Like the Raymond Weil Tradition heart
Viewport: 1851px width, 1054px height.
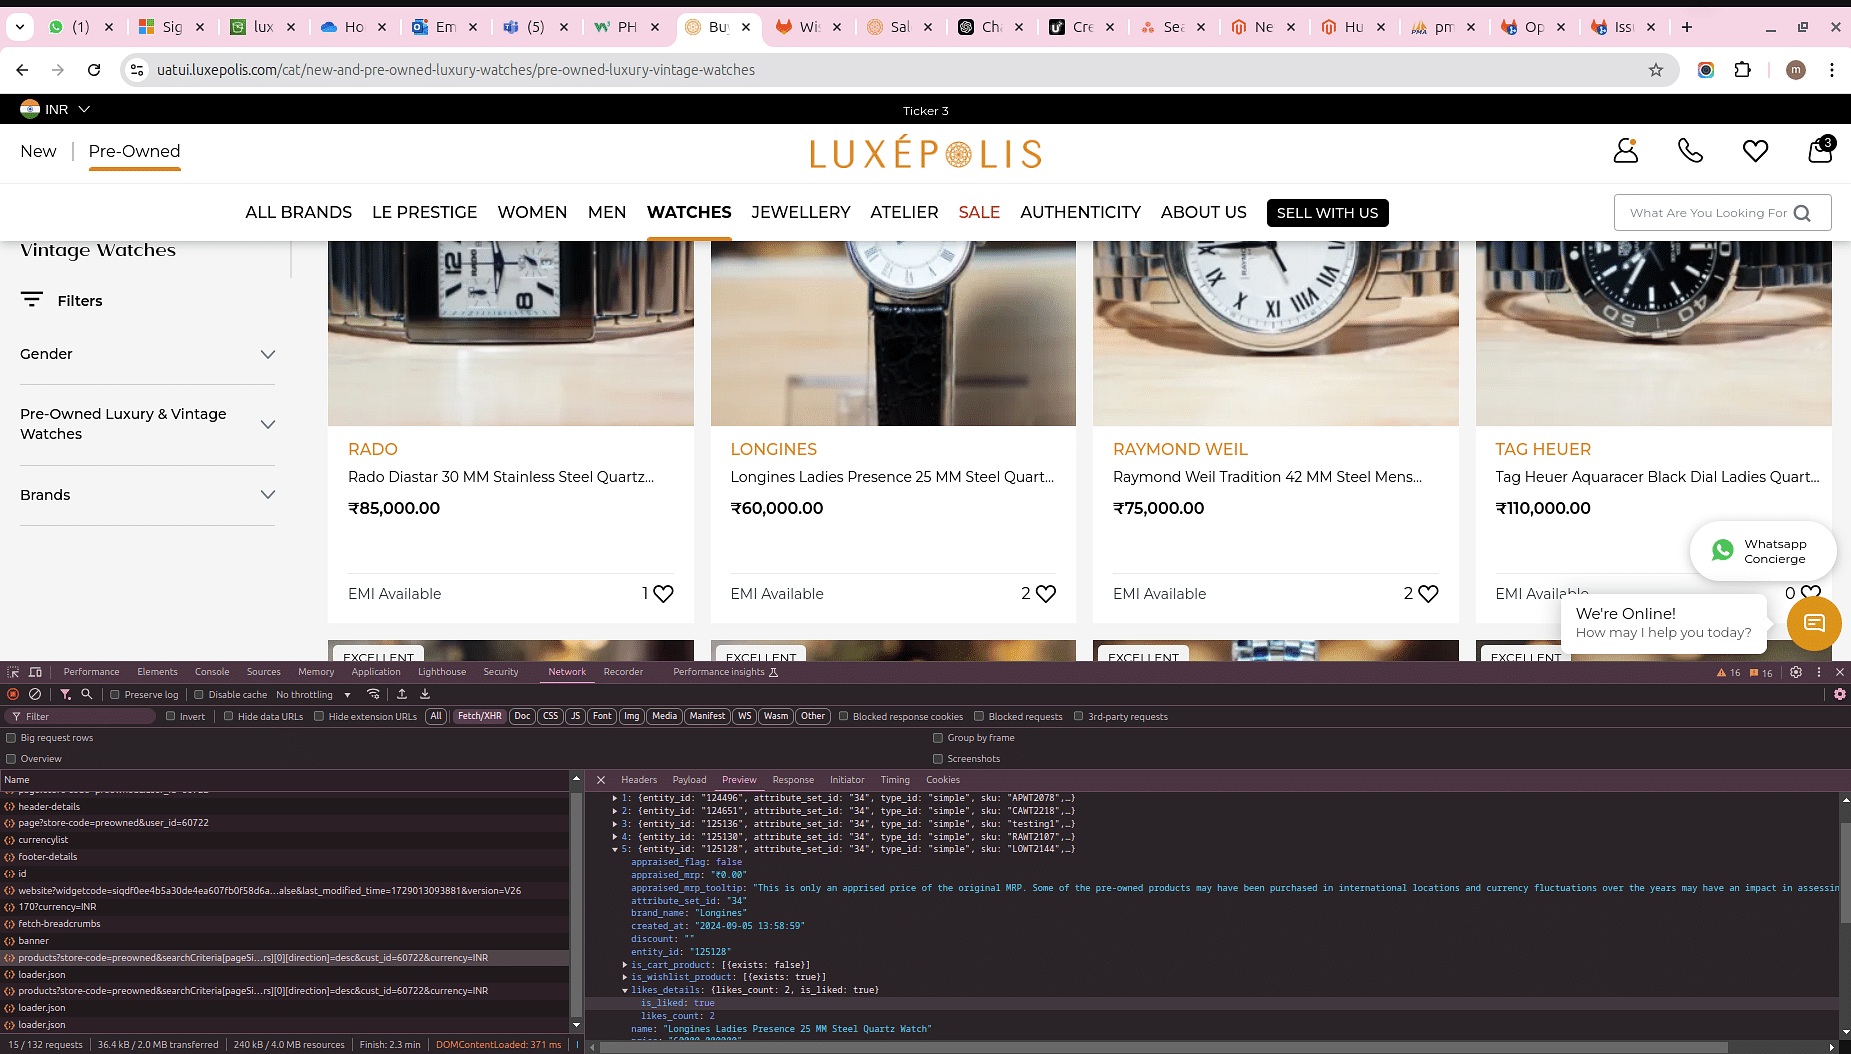(x=1428, y=594)
